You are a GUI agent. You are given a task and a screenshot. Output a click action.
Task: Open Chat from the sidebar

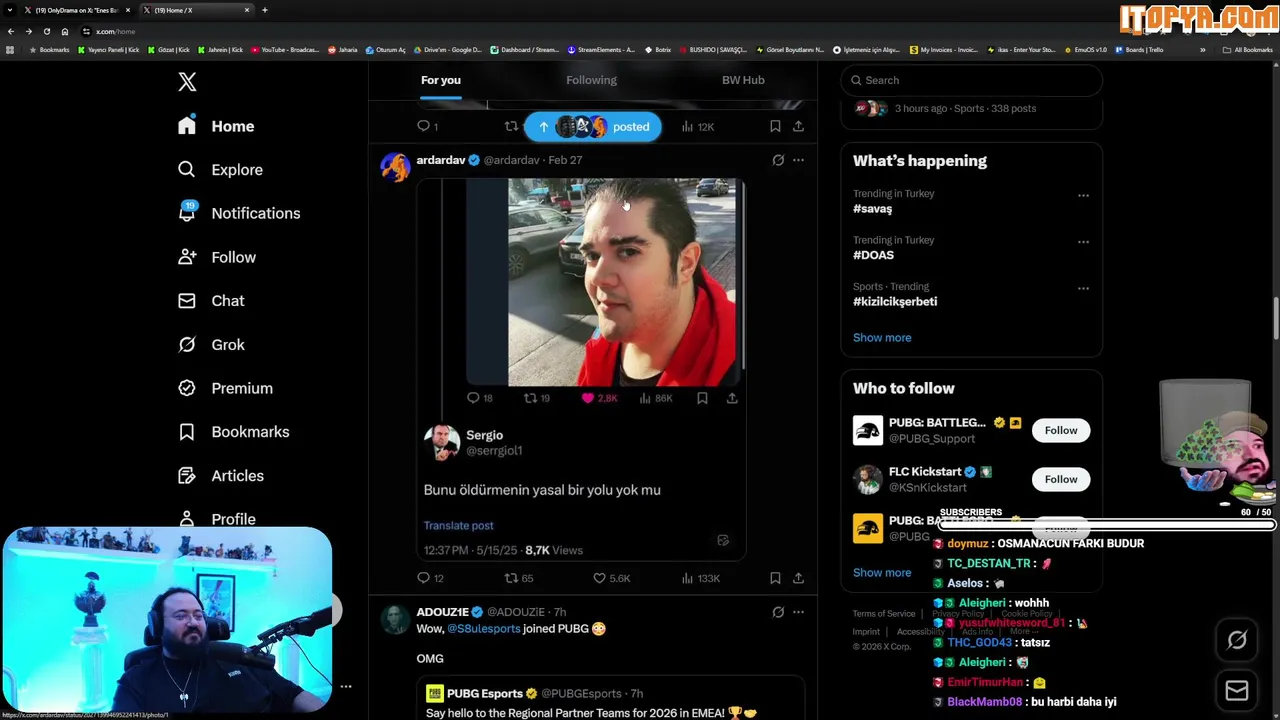click(211, 301)
